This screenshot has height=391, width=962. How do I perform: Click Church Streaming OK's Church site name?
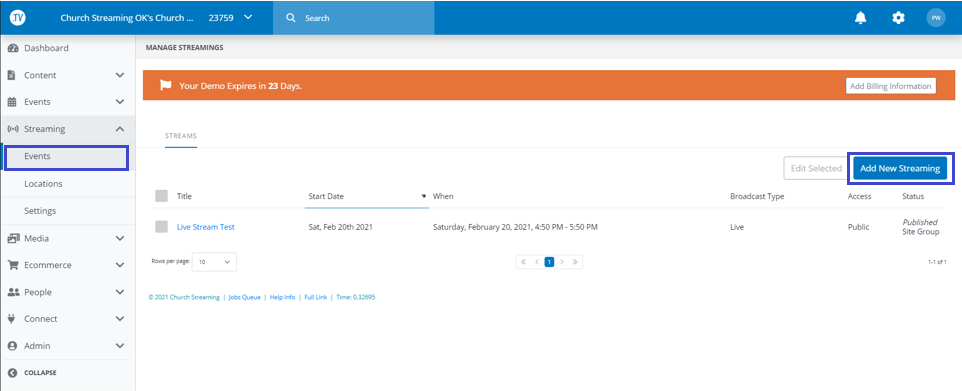click(x=127, y=18)
